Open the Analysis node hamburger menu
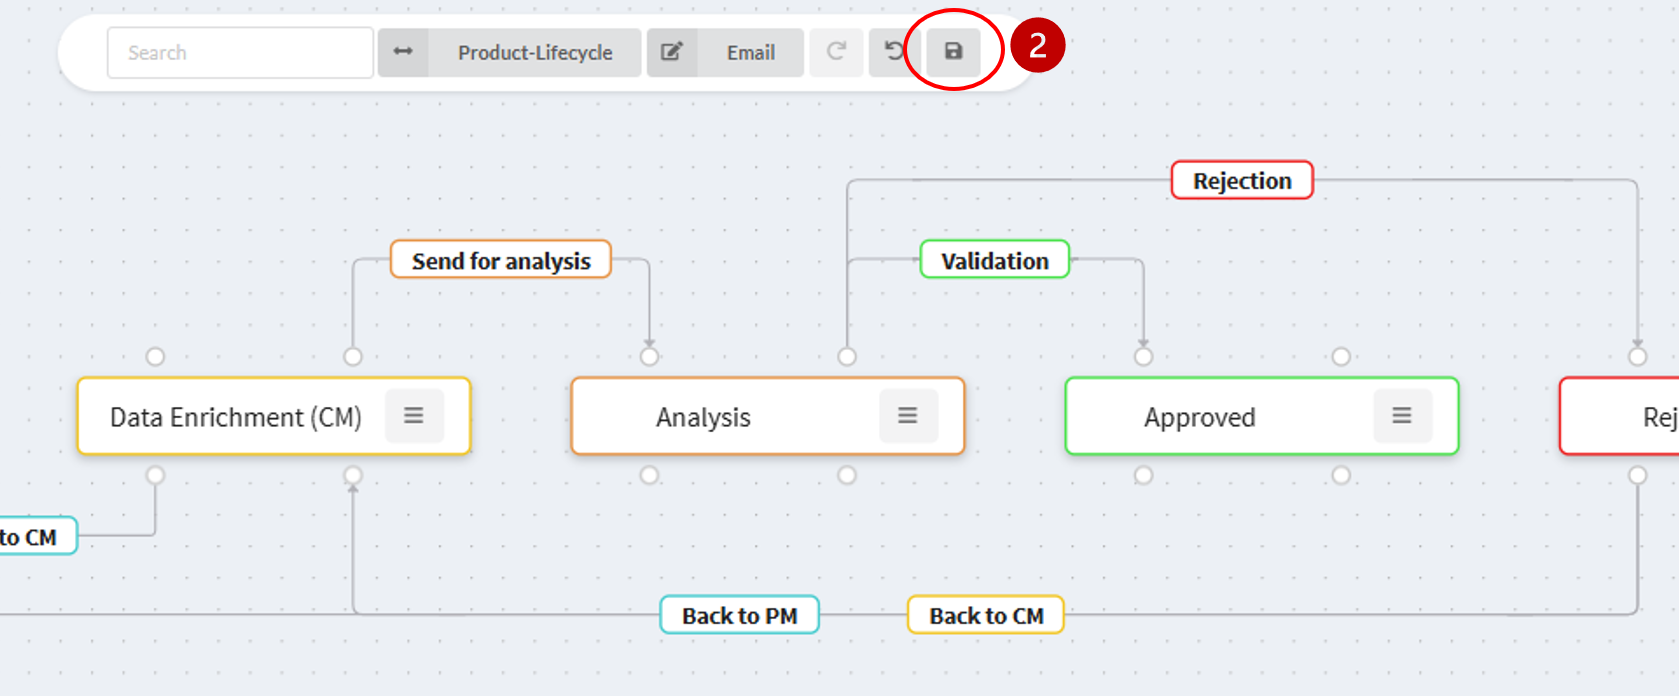Image resolution: width=1679 pixels, height=696 pixels. pos(908,416)
